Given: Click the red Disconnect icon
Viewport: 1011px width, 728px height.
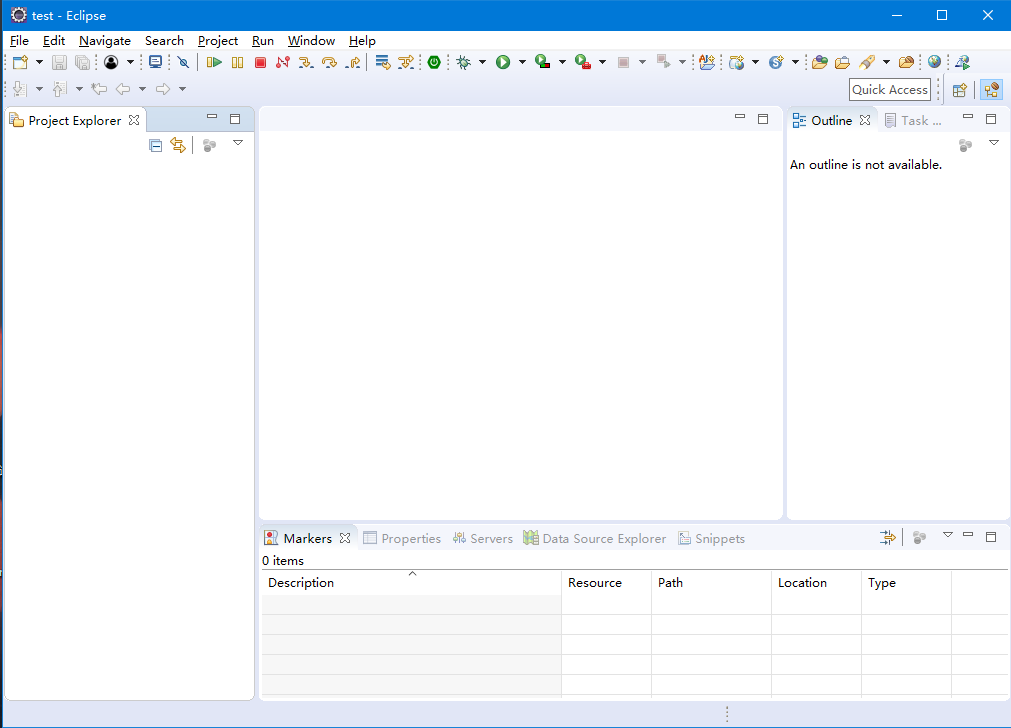Looking at the screenshot, I should (282, 62).
